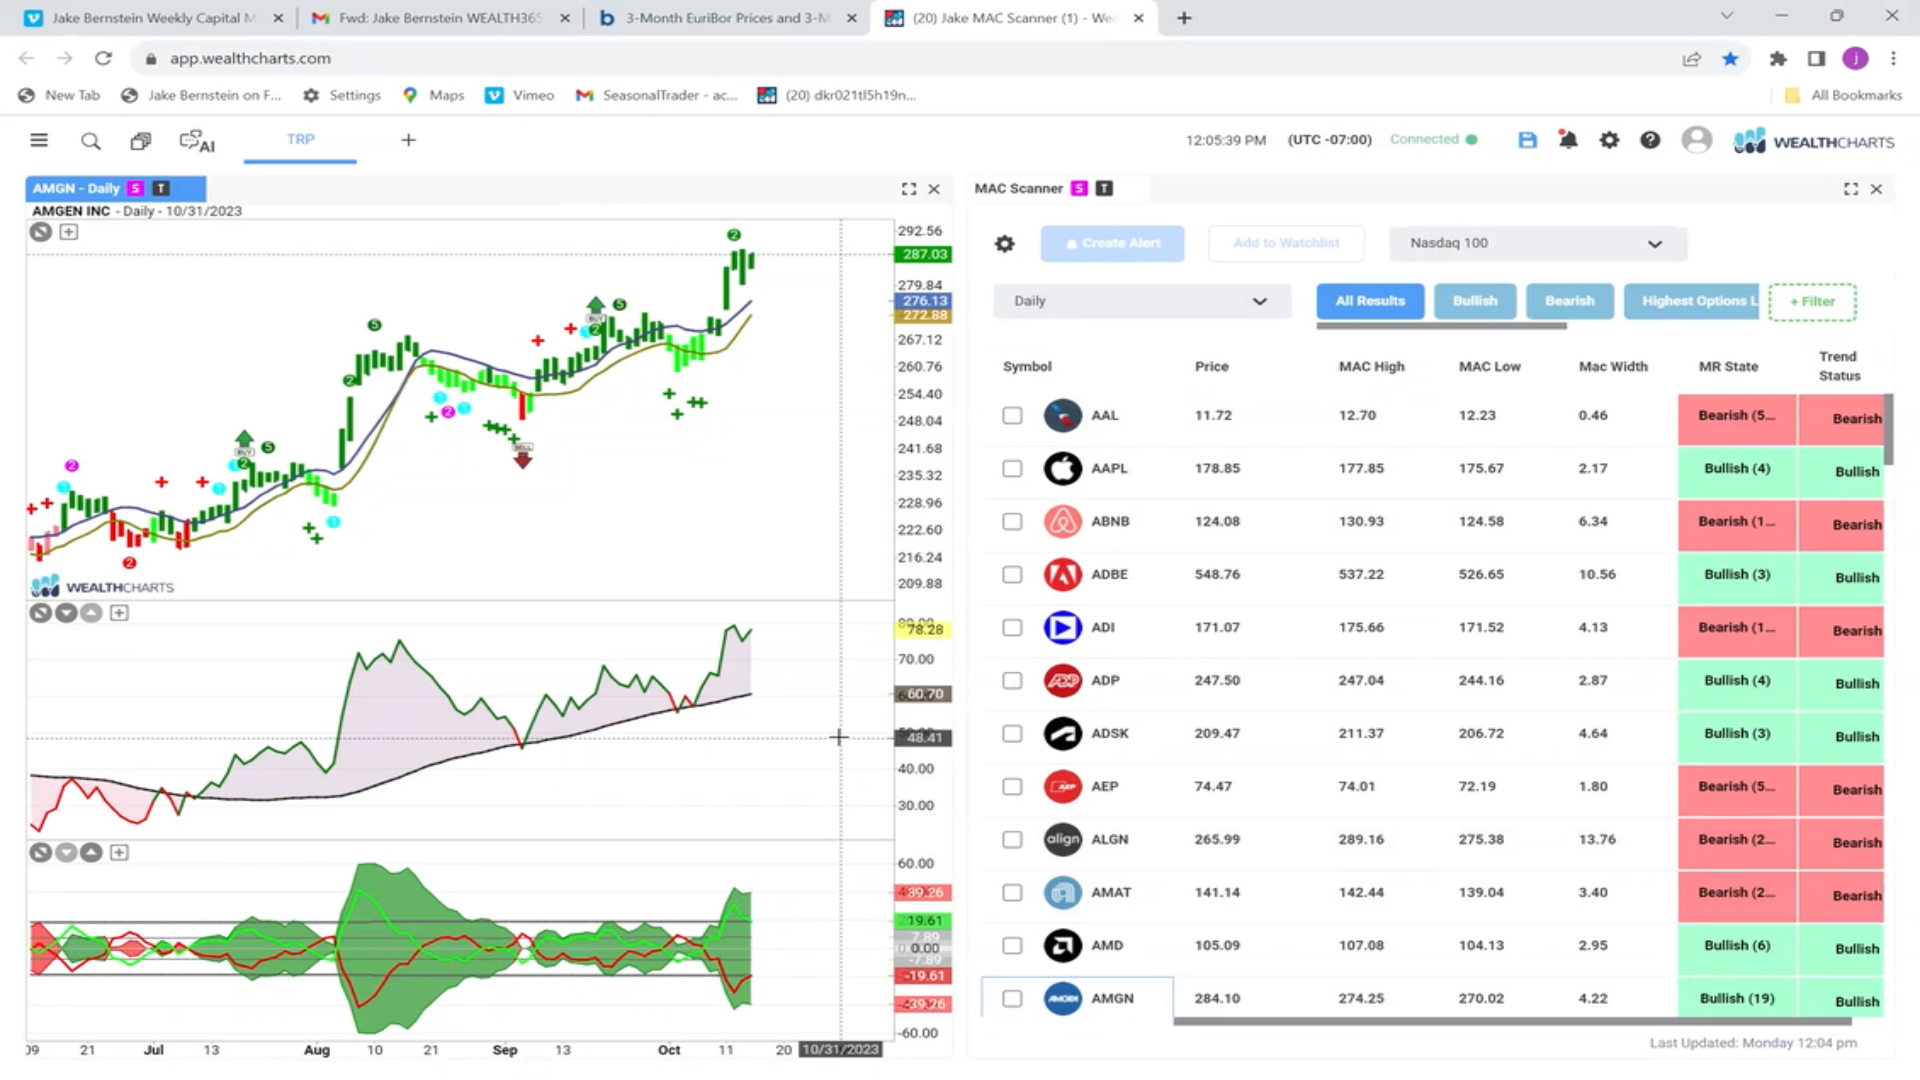Open the hamburger main menu
This screenshot has height=1080, width=1920.
(39, 140)
